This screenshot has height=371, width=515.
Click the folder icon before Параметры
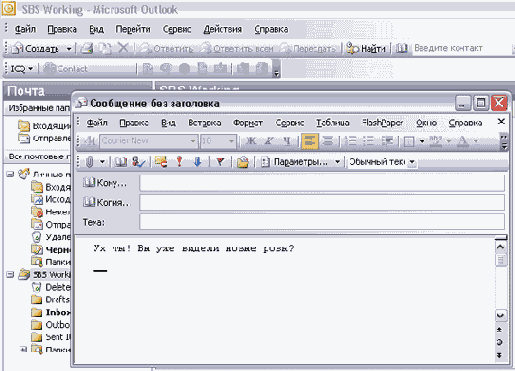(243, 162)
